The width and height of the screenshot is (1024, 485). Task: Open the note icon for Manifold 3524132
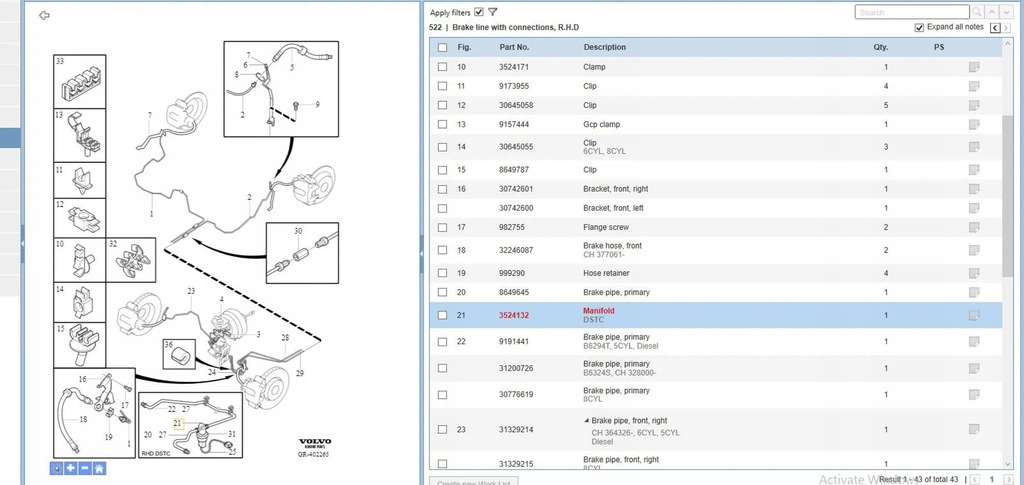974,315
